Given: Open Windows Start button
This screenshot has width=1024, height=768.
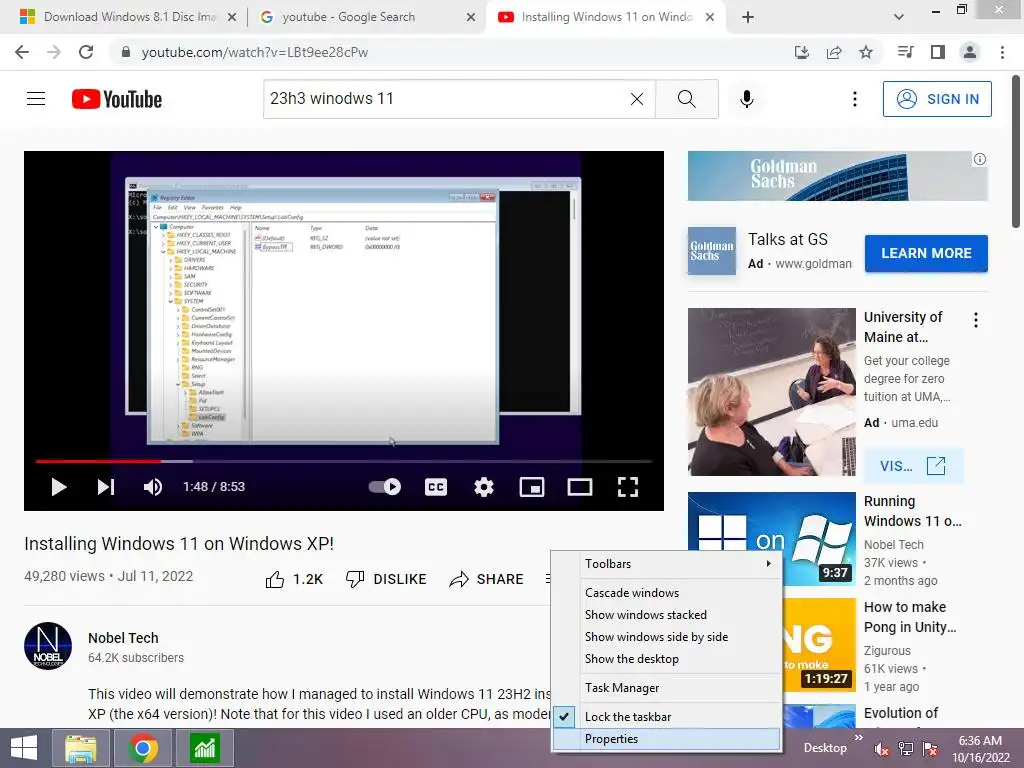Looking at the screenshot, I should coord(24,748).
